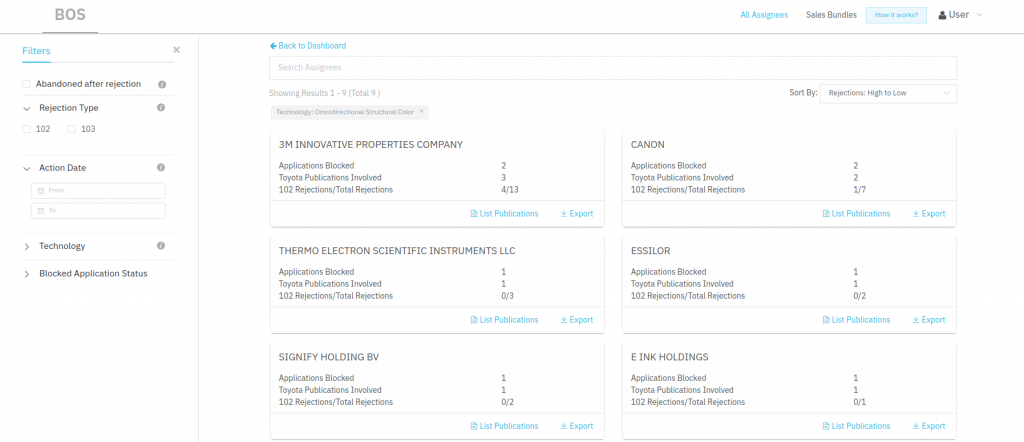This screenshot has height=442, width=1024.
Task: Click the ESSILOR card title
Action: click(x=650, y=251)
